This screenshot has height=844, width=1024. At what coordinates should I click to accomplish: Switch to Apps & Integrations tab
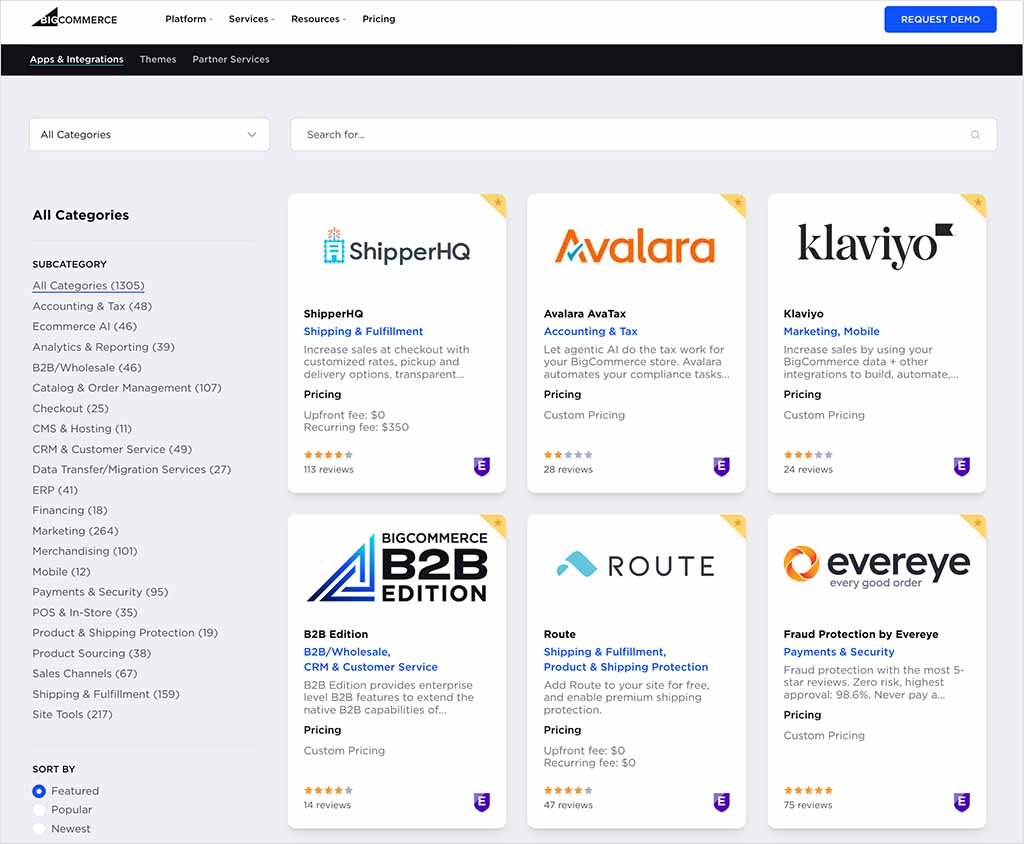(76, 59)
